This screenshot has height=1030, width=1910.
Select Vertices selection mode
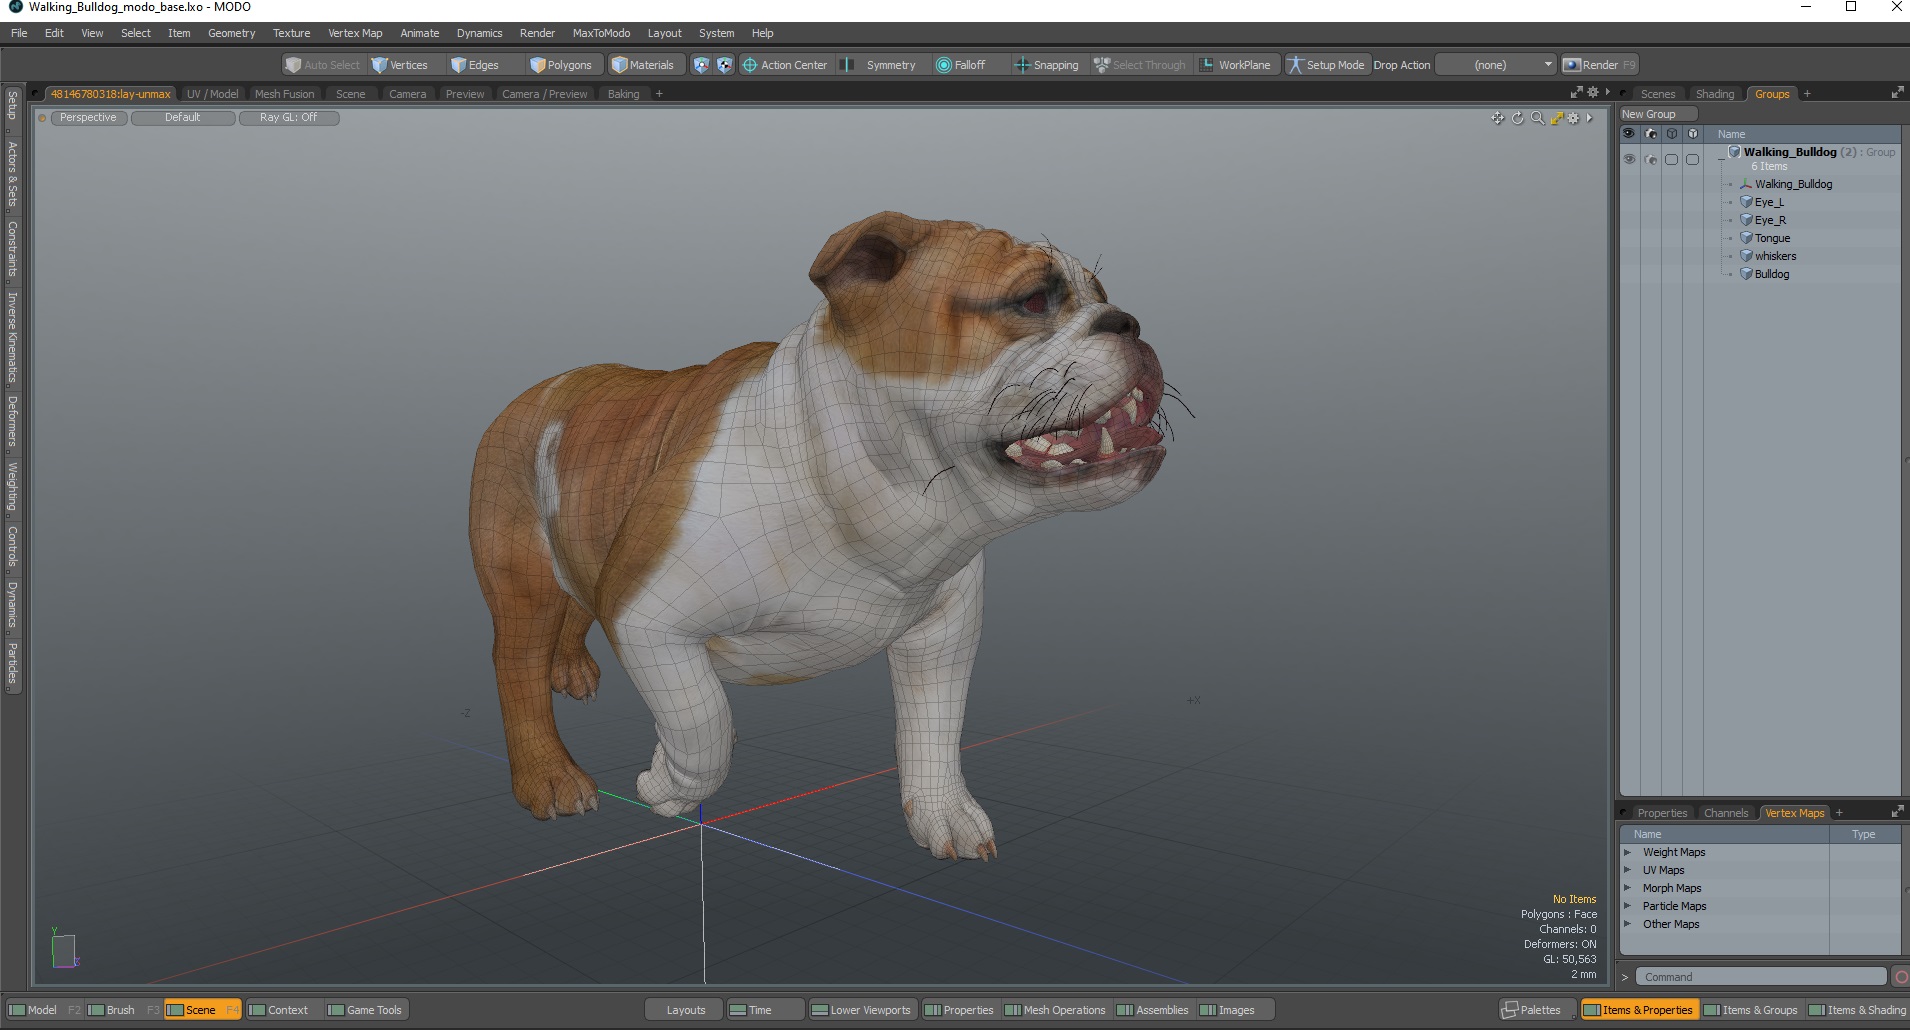(x=400, y=65)
